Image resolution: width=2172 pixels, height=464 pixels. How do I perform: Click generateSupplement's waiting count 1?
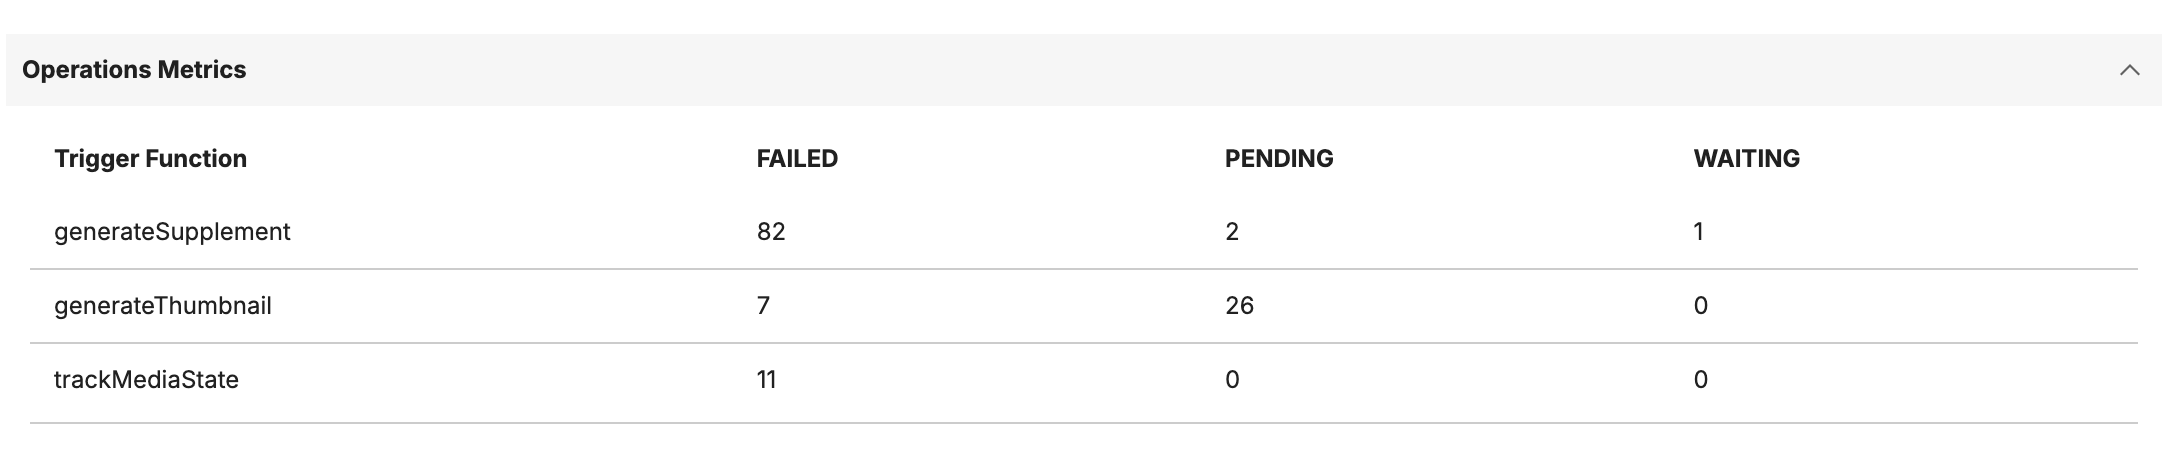pyautogui.click(x=1698, y=232)
